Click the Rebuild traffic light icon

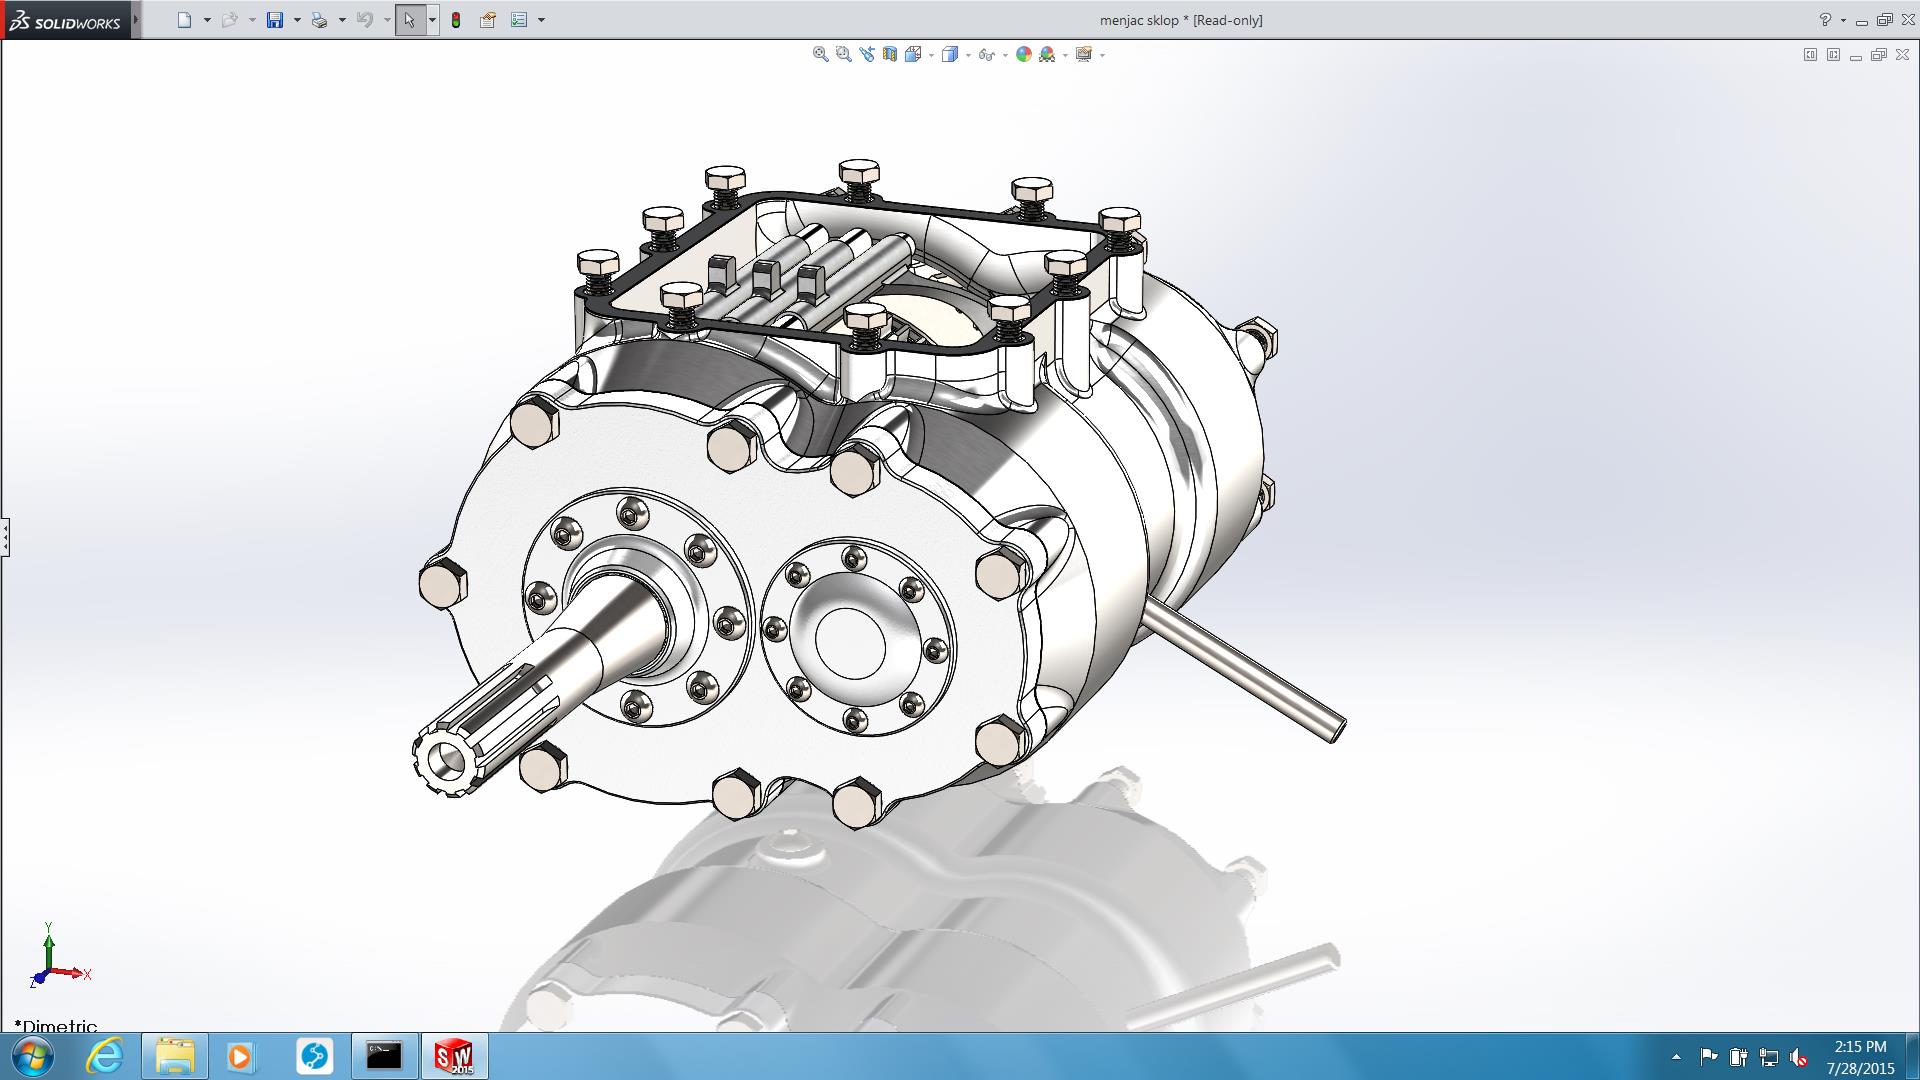(456, 20)
